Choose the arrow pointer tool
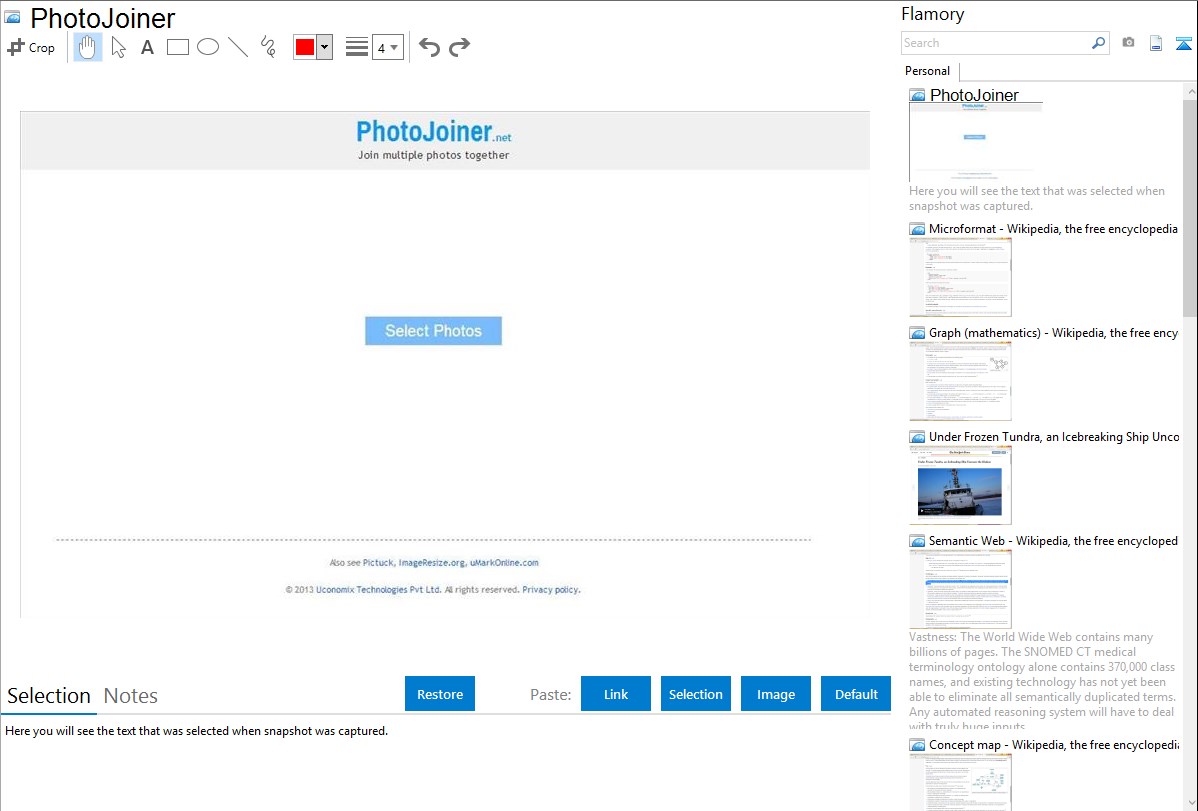 pyautogui.click(x=118, y=47)
